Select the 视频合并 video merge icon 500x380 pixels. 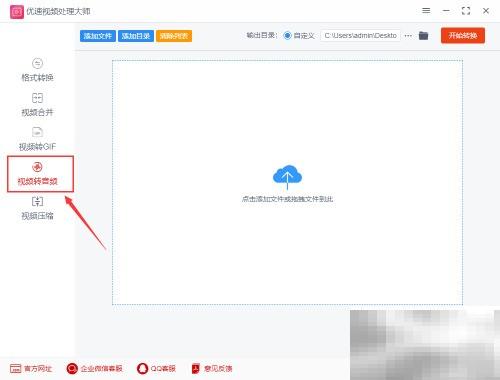click(x=37, y=98)
